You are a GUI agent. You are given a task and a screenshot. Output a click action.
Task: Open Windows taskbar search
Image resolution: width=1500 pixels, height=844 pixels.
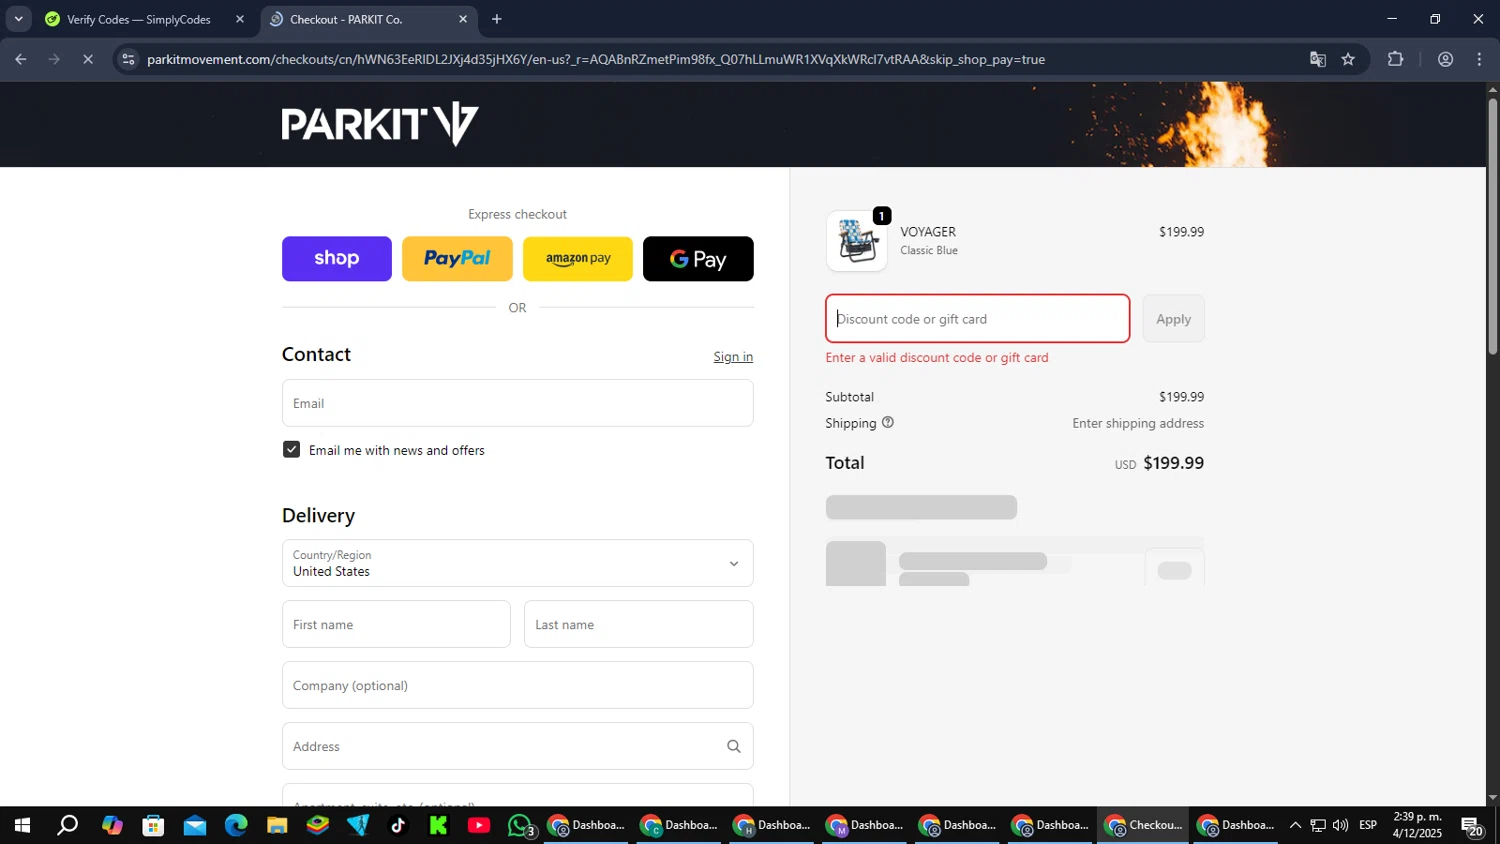[67, 825]
